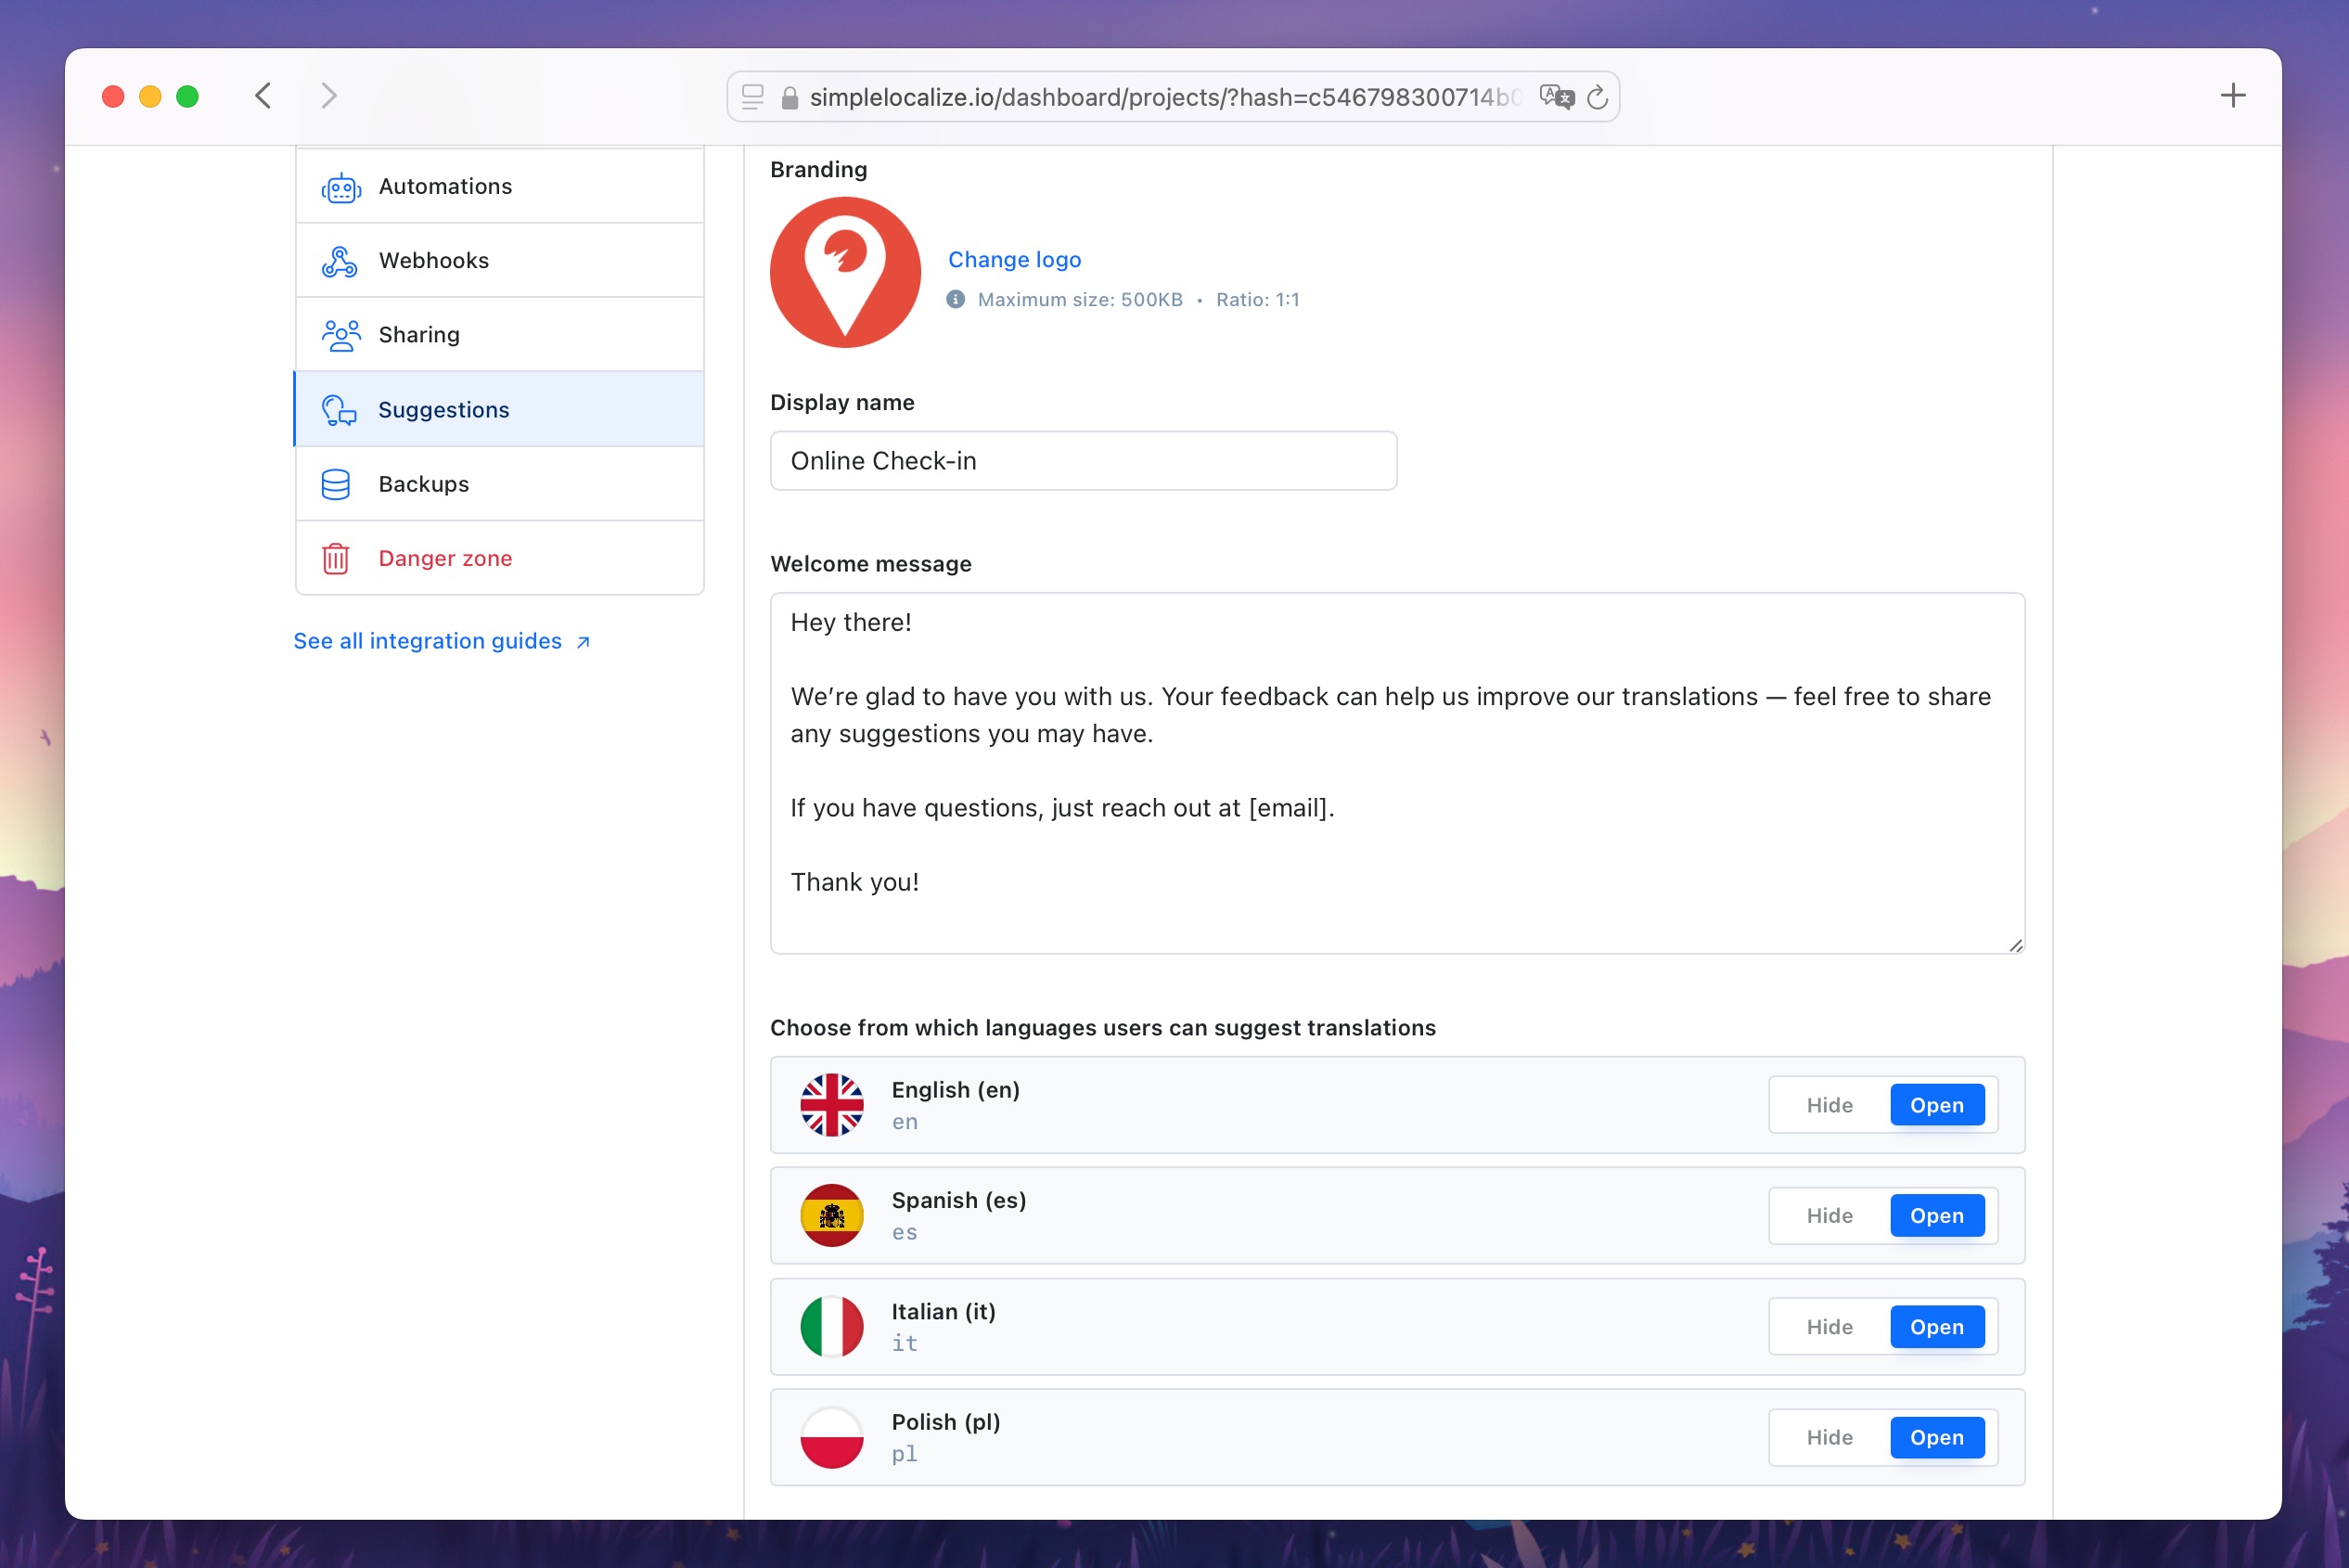
Task: Click the project branding logo icon
Action: pos(847,269)
